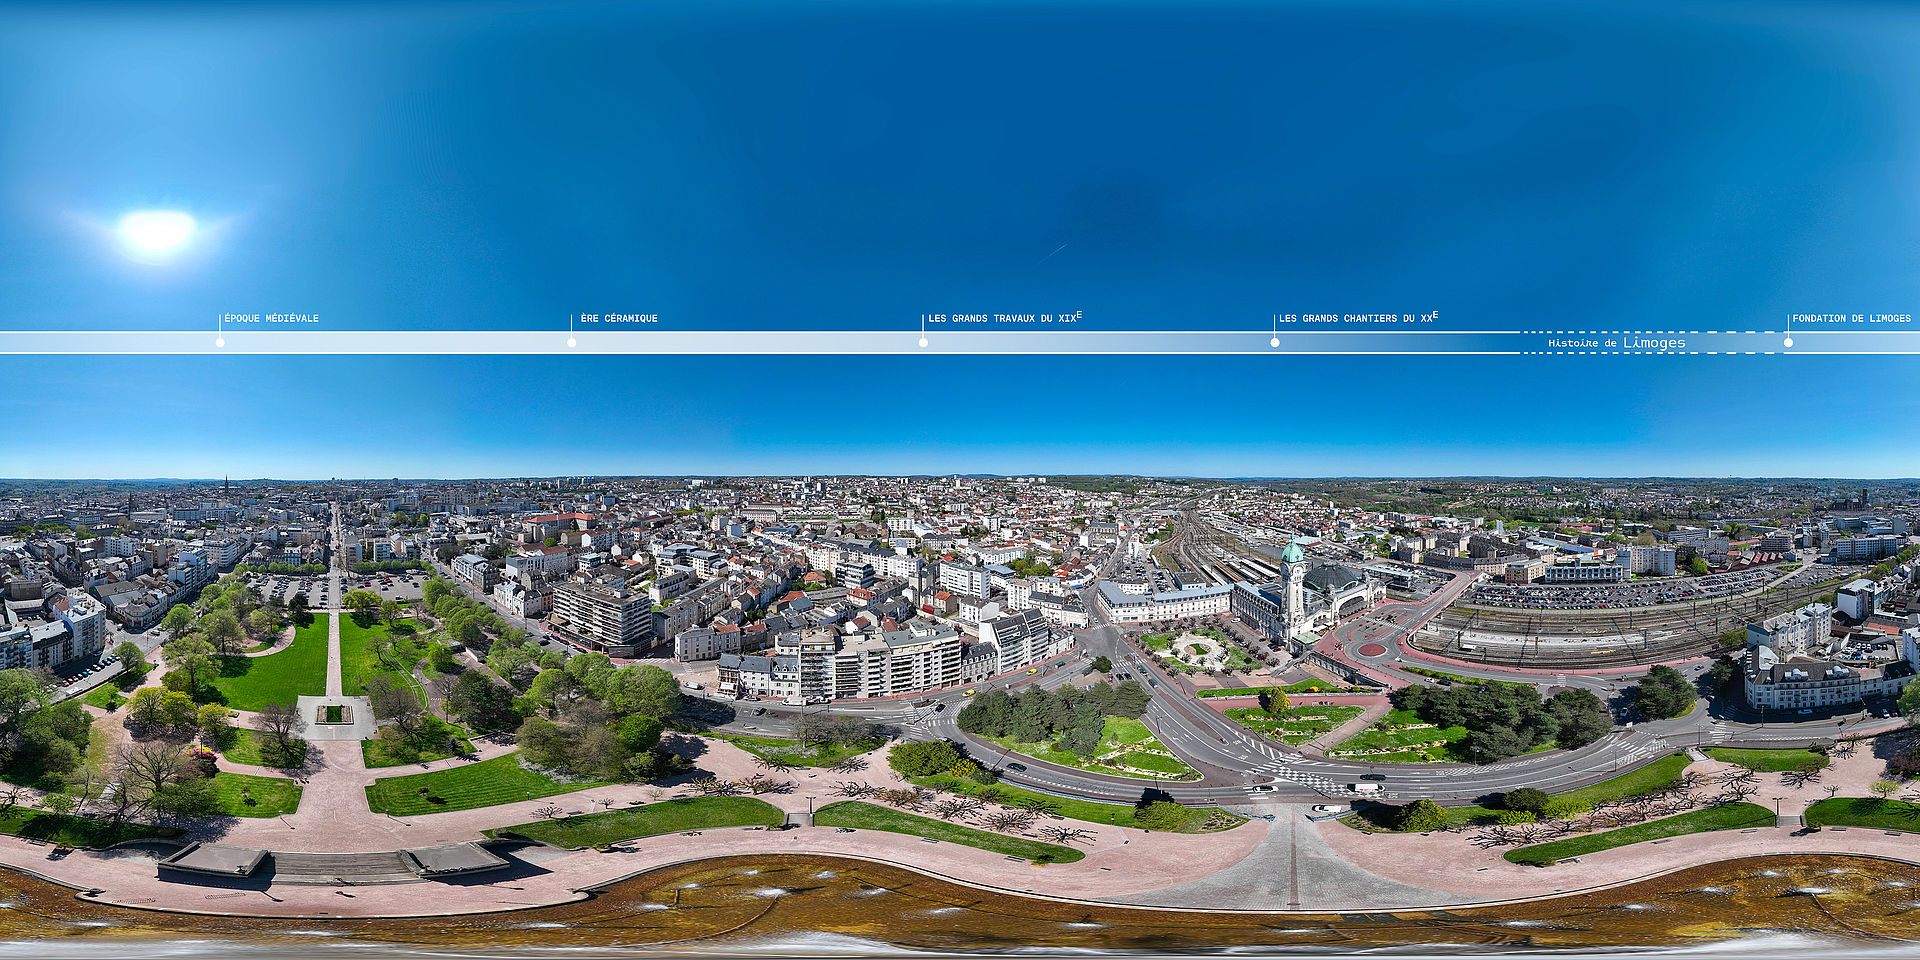This screenshot has width=1920, height=960.
Task: Open the Fondation de Limoges label
Action: point(1851,318)
